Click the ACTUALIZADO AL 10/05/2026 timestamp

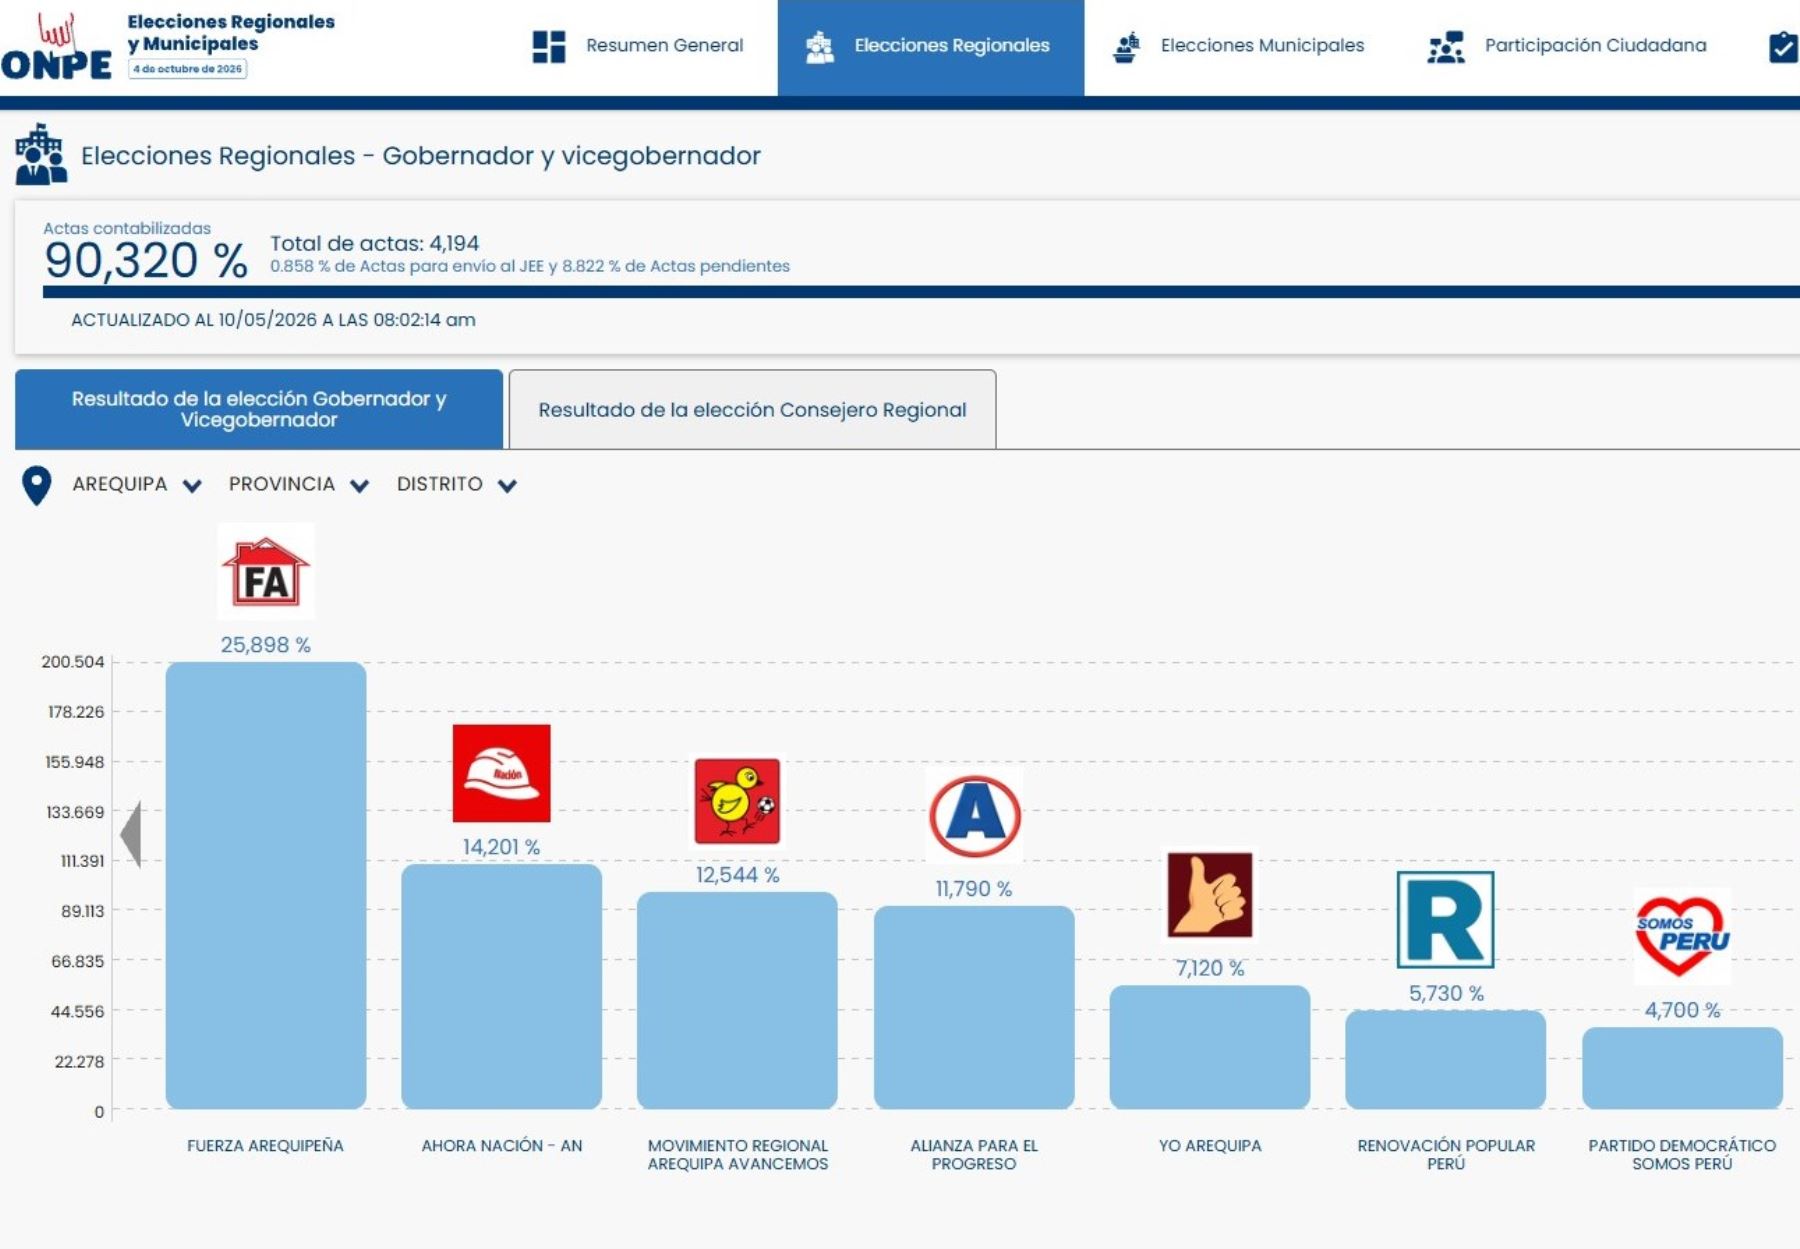tap(273, 320)
